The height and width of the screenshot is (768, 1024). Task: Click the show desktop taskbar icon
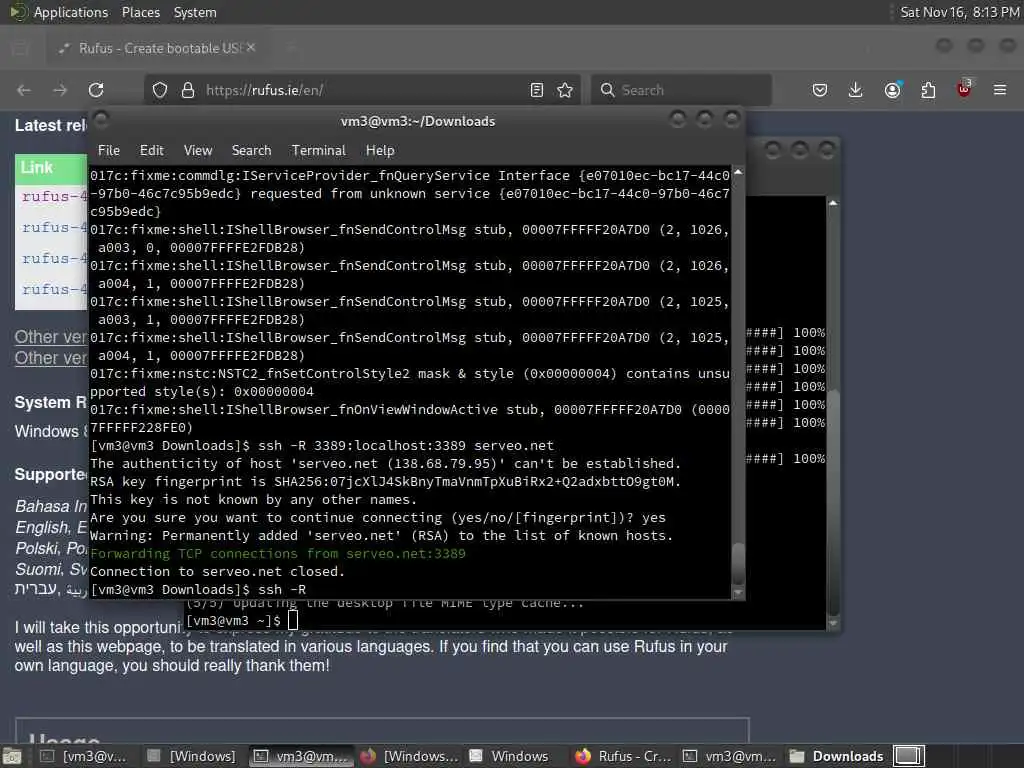tap(12, 756)
